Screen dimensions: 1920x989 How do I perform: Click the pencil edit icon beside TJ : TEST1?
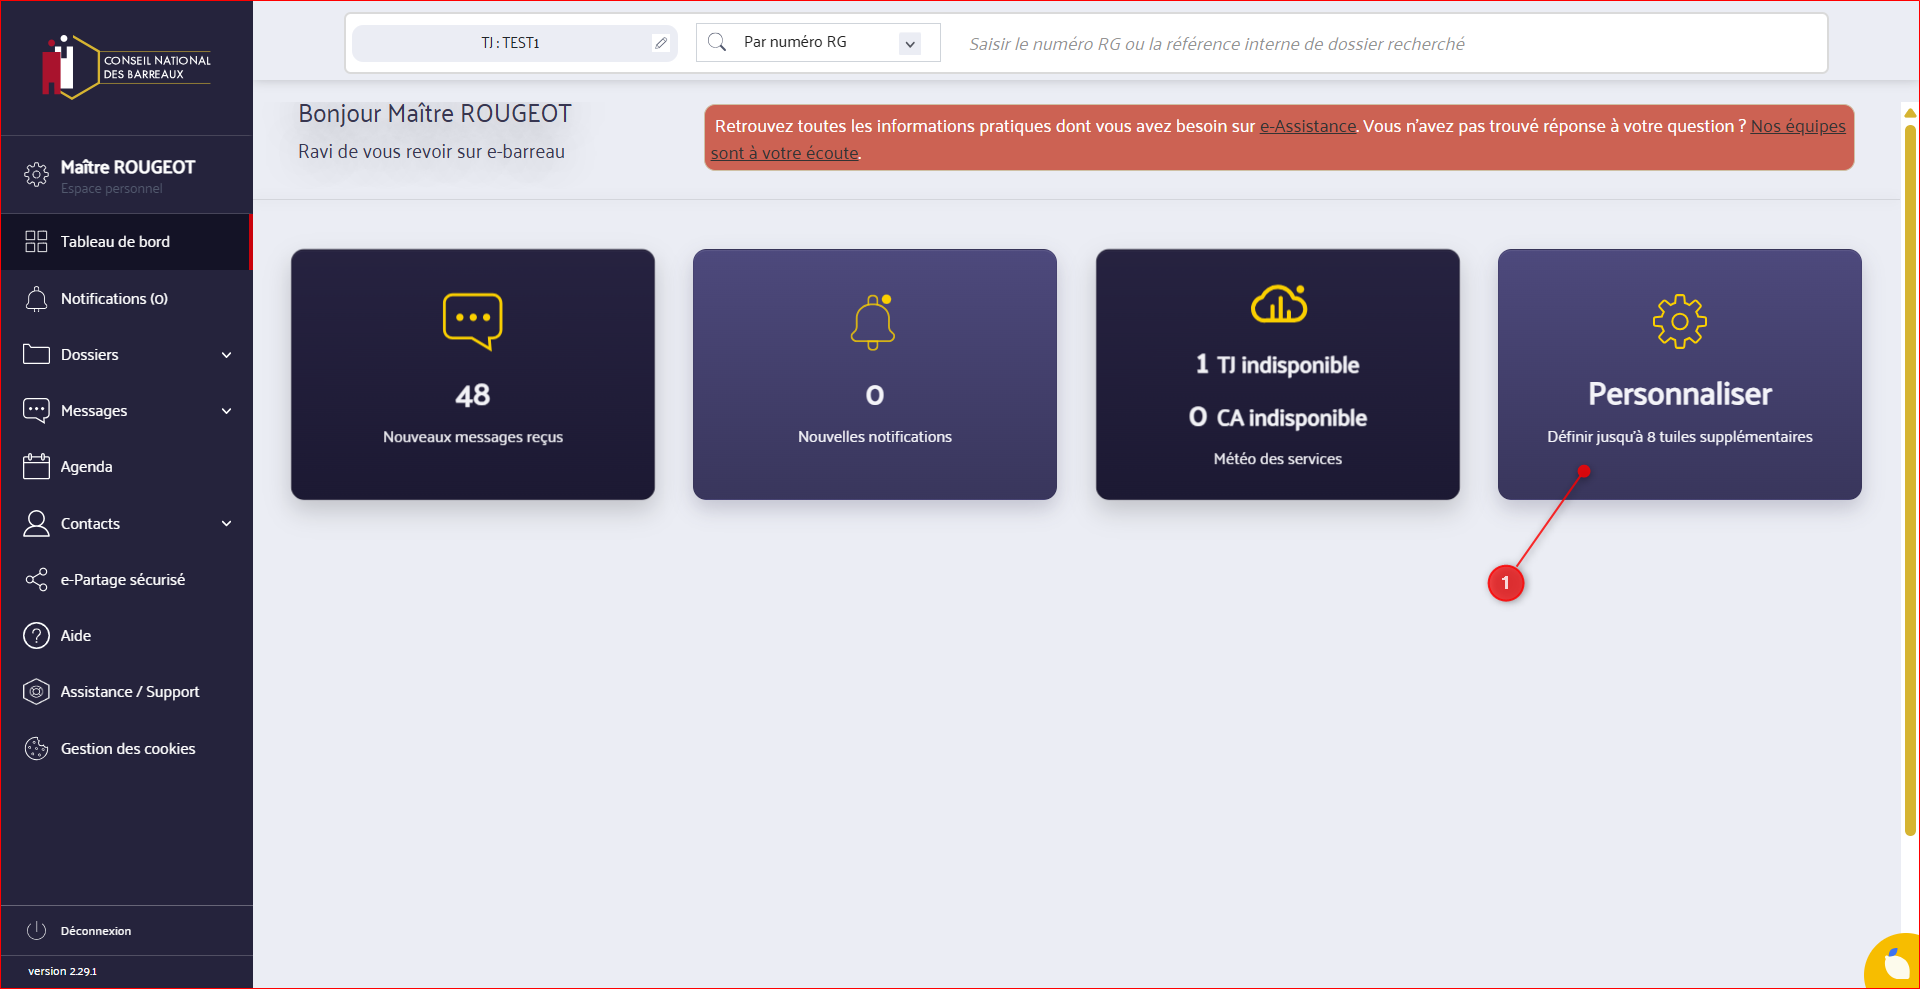pyautogui.click(x=660, y=43)
